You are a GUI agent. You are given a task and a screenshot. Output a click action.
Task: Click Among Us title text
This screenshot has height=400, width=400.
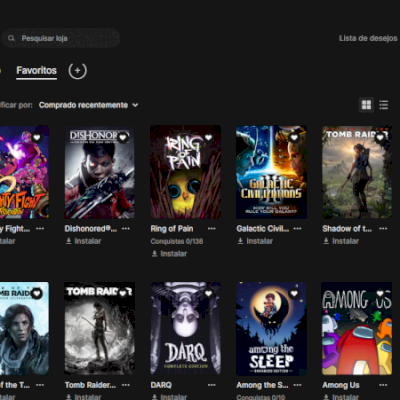coord(341,385)
